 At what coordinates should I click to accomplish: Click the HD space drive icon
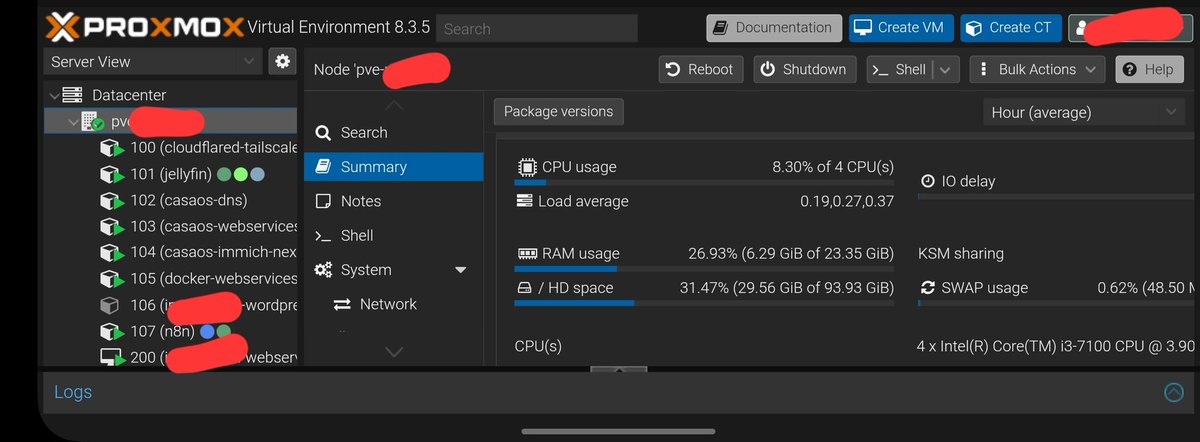tap(525, 287)
